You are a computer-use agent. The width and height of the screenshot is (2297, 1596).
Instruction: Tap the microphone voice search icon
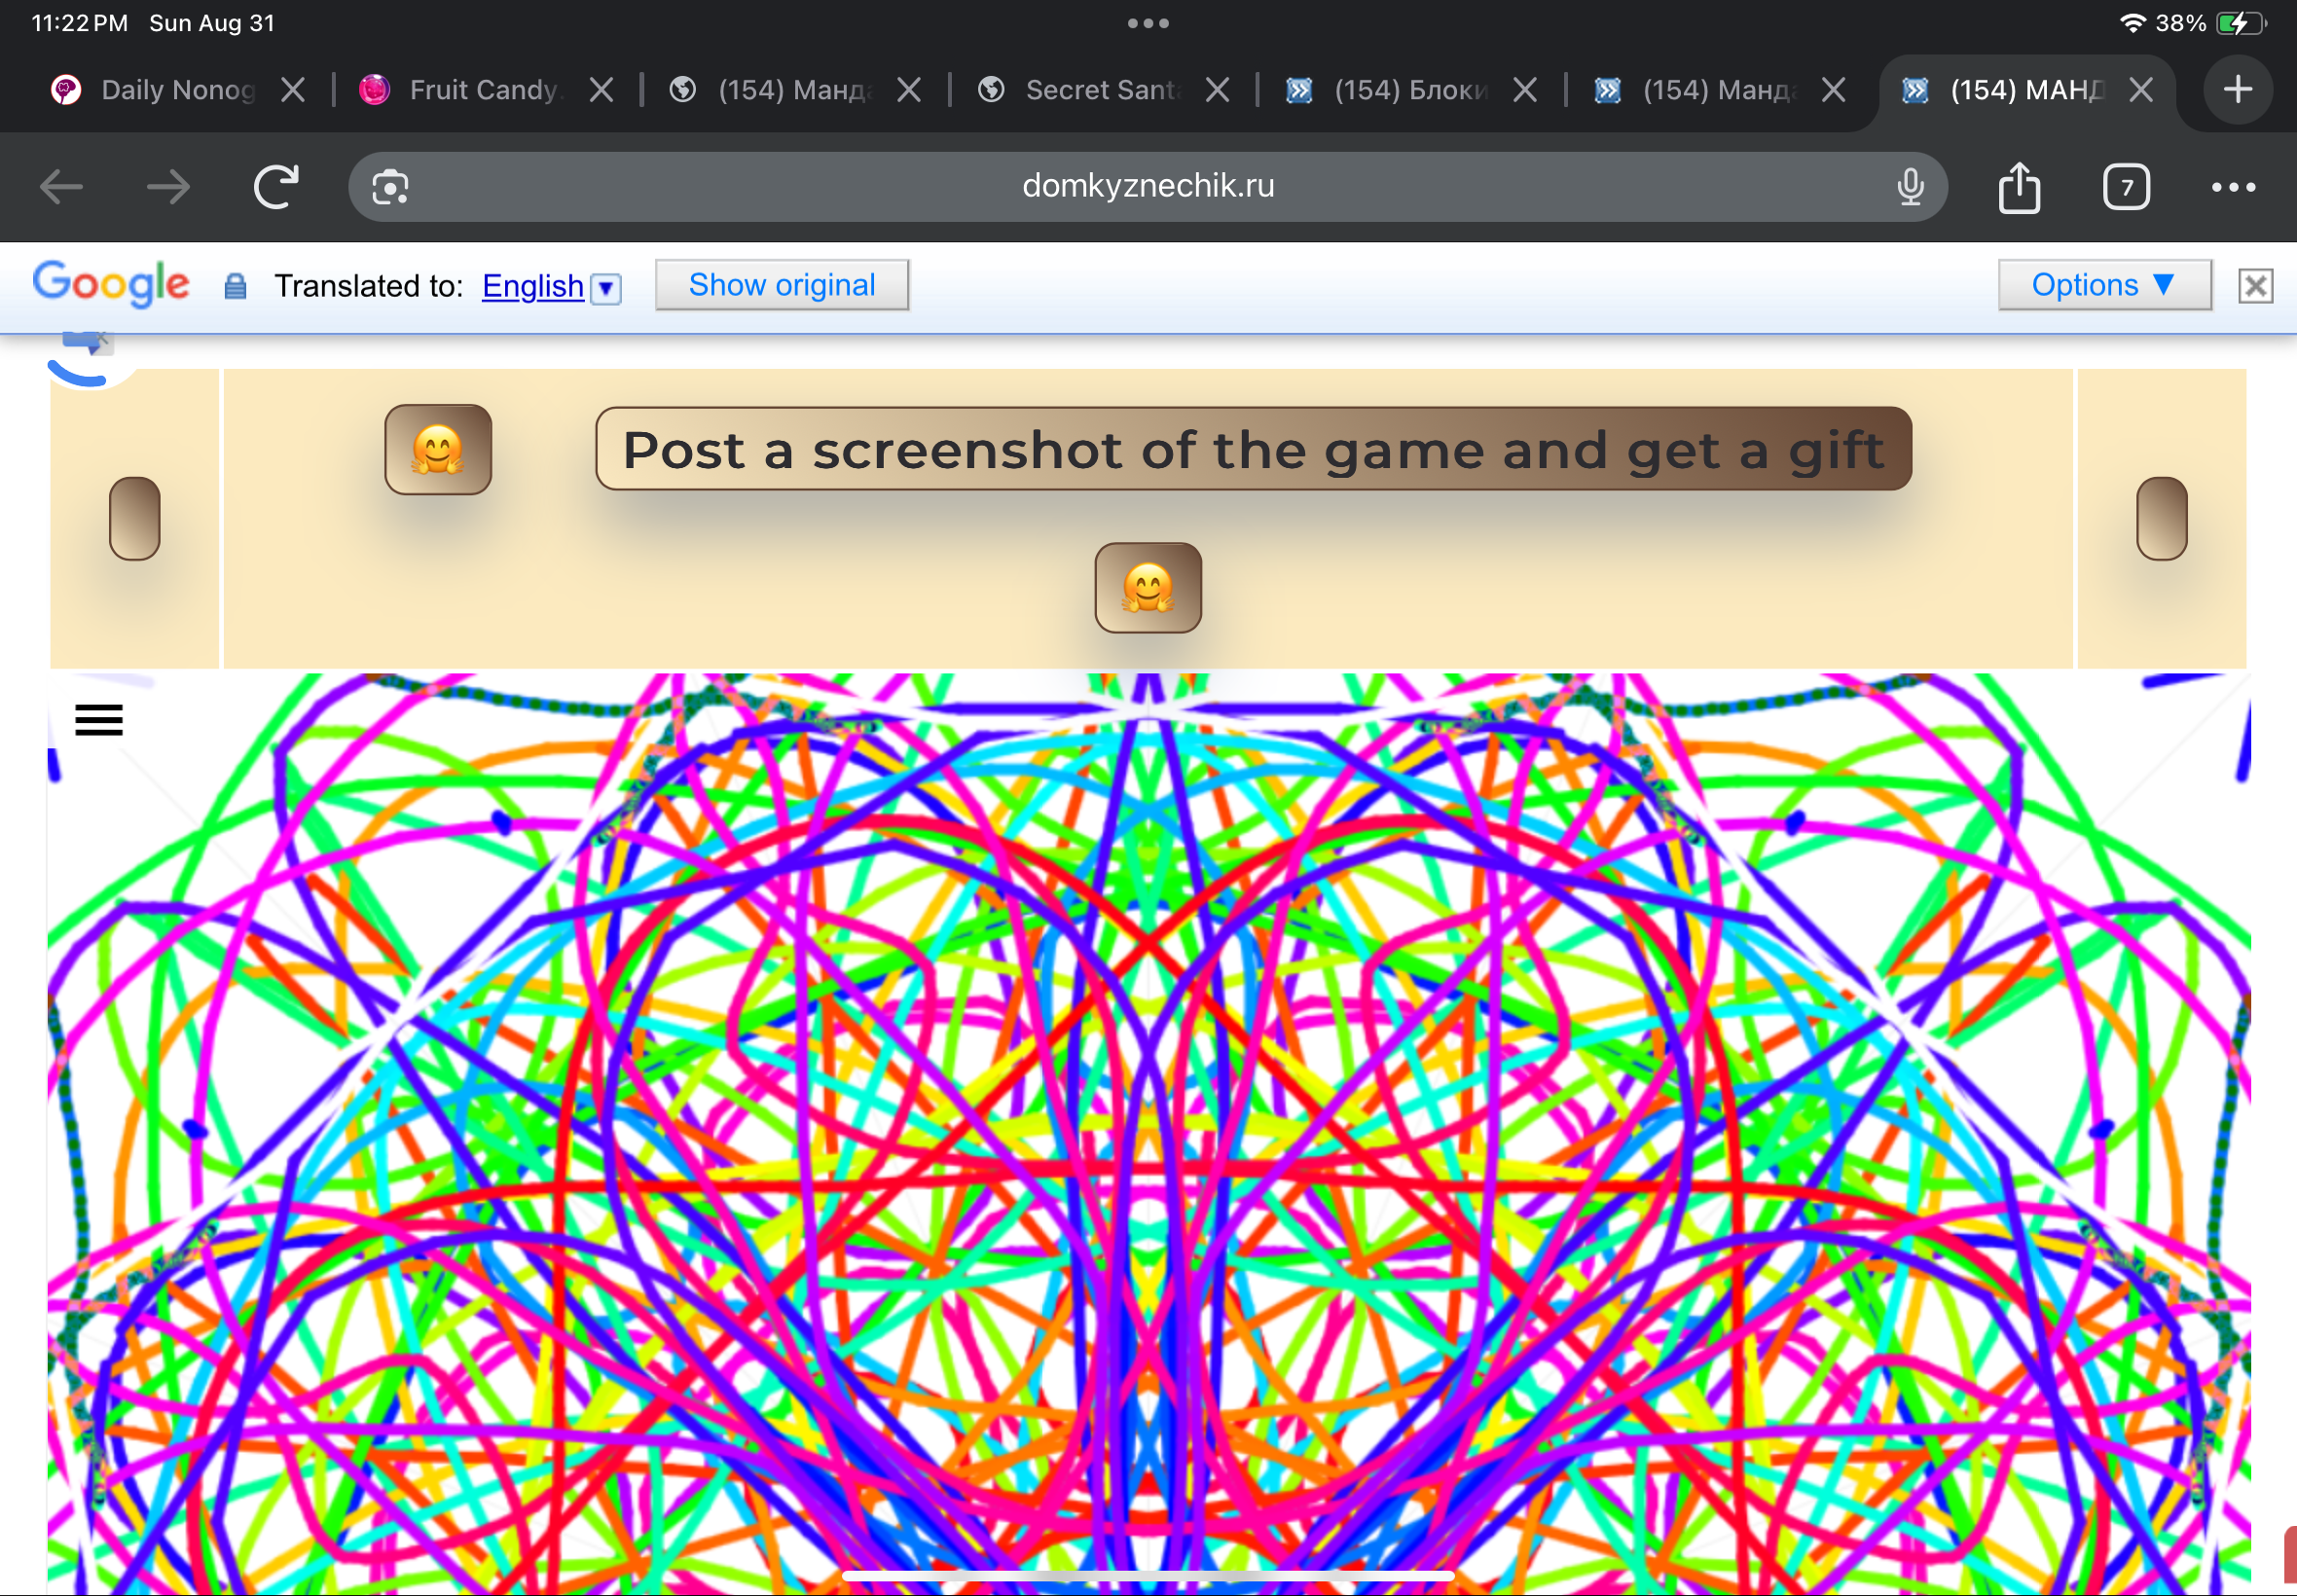(x=1910, y=187)
